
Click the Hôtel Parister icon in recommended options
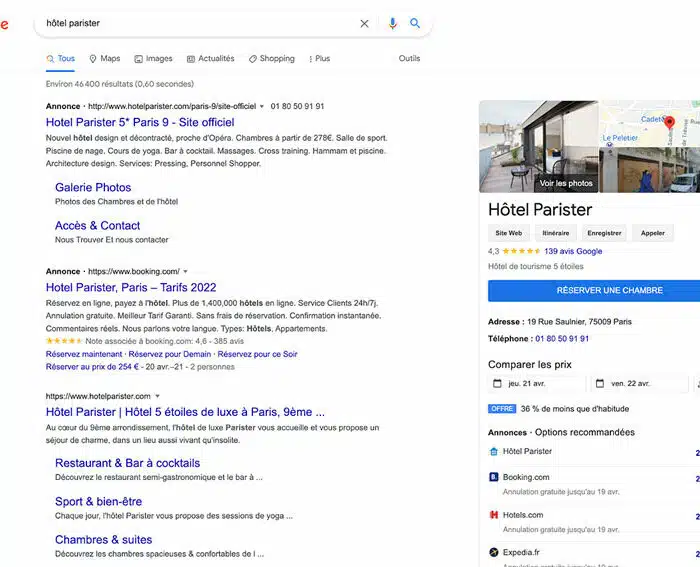[493, 452]
